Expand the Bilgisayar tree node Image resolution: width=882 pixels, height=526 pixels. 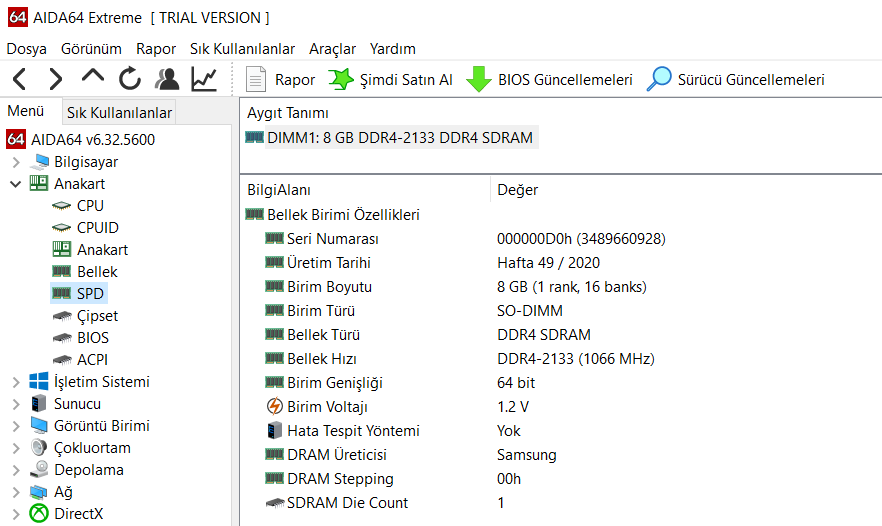tap(16, 162)
